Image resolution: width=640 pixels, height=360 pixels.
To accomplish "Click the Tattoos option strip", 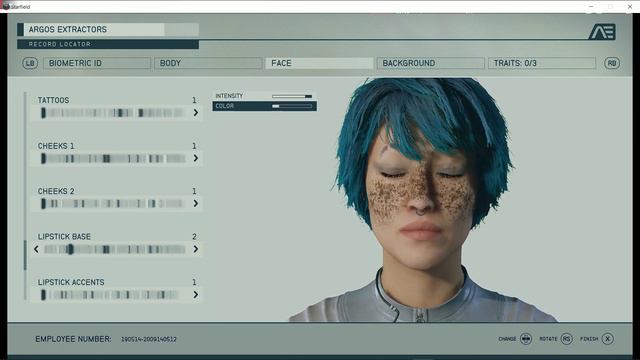I will pyautogui.click(x=113, y=113).
